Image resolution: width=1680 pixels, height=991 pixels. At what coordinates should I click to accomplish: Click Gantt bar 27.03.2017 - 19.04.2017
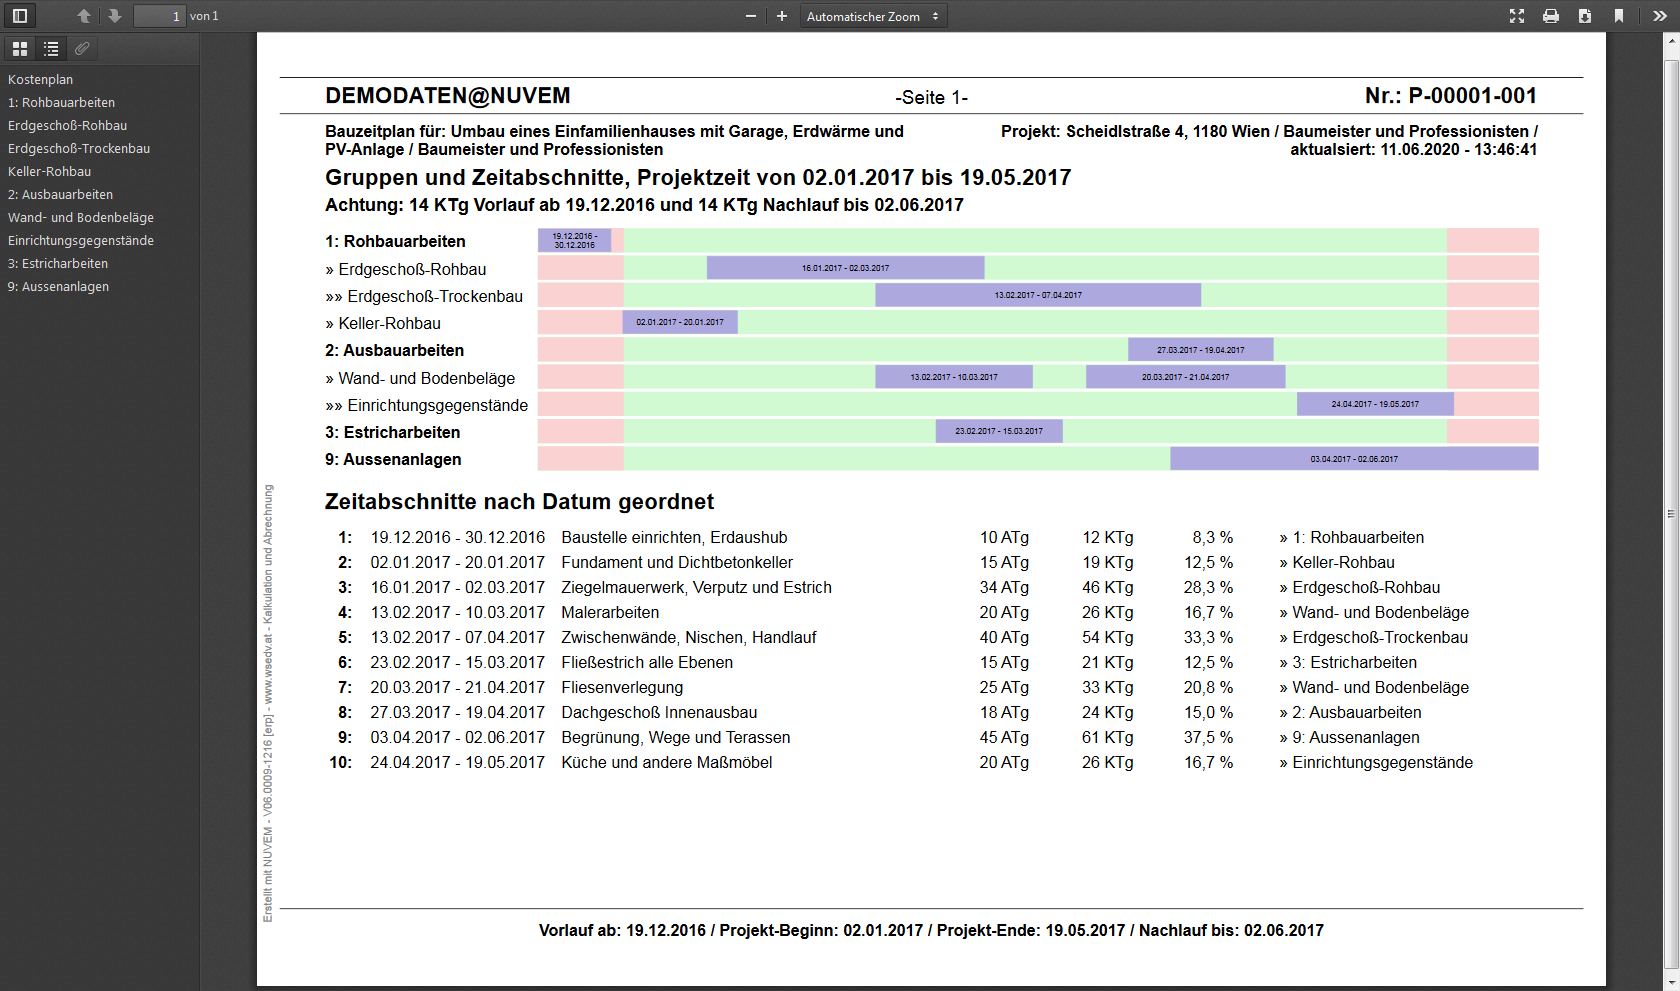1200,350
